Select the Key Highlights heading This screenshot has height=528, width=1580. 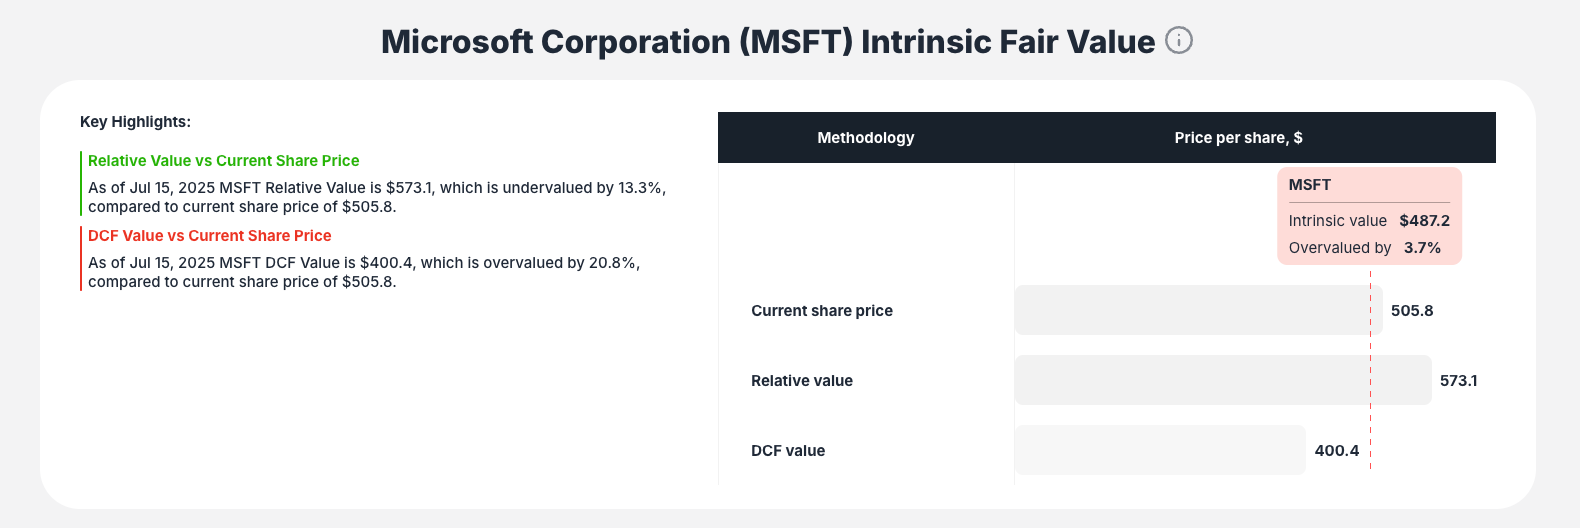click(x=135, y=122)
